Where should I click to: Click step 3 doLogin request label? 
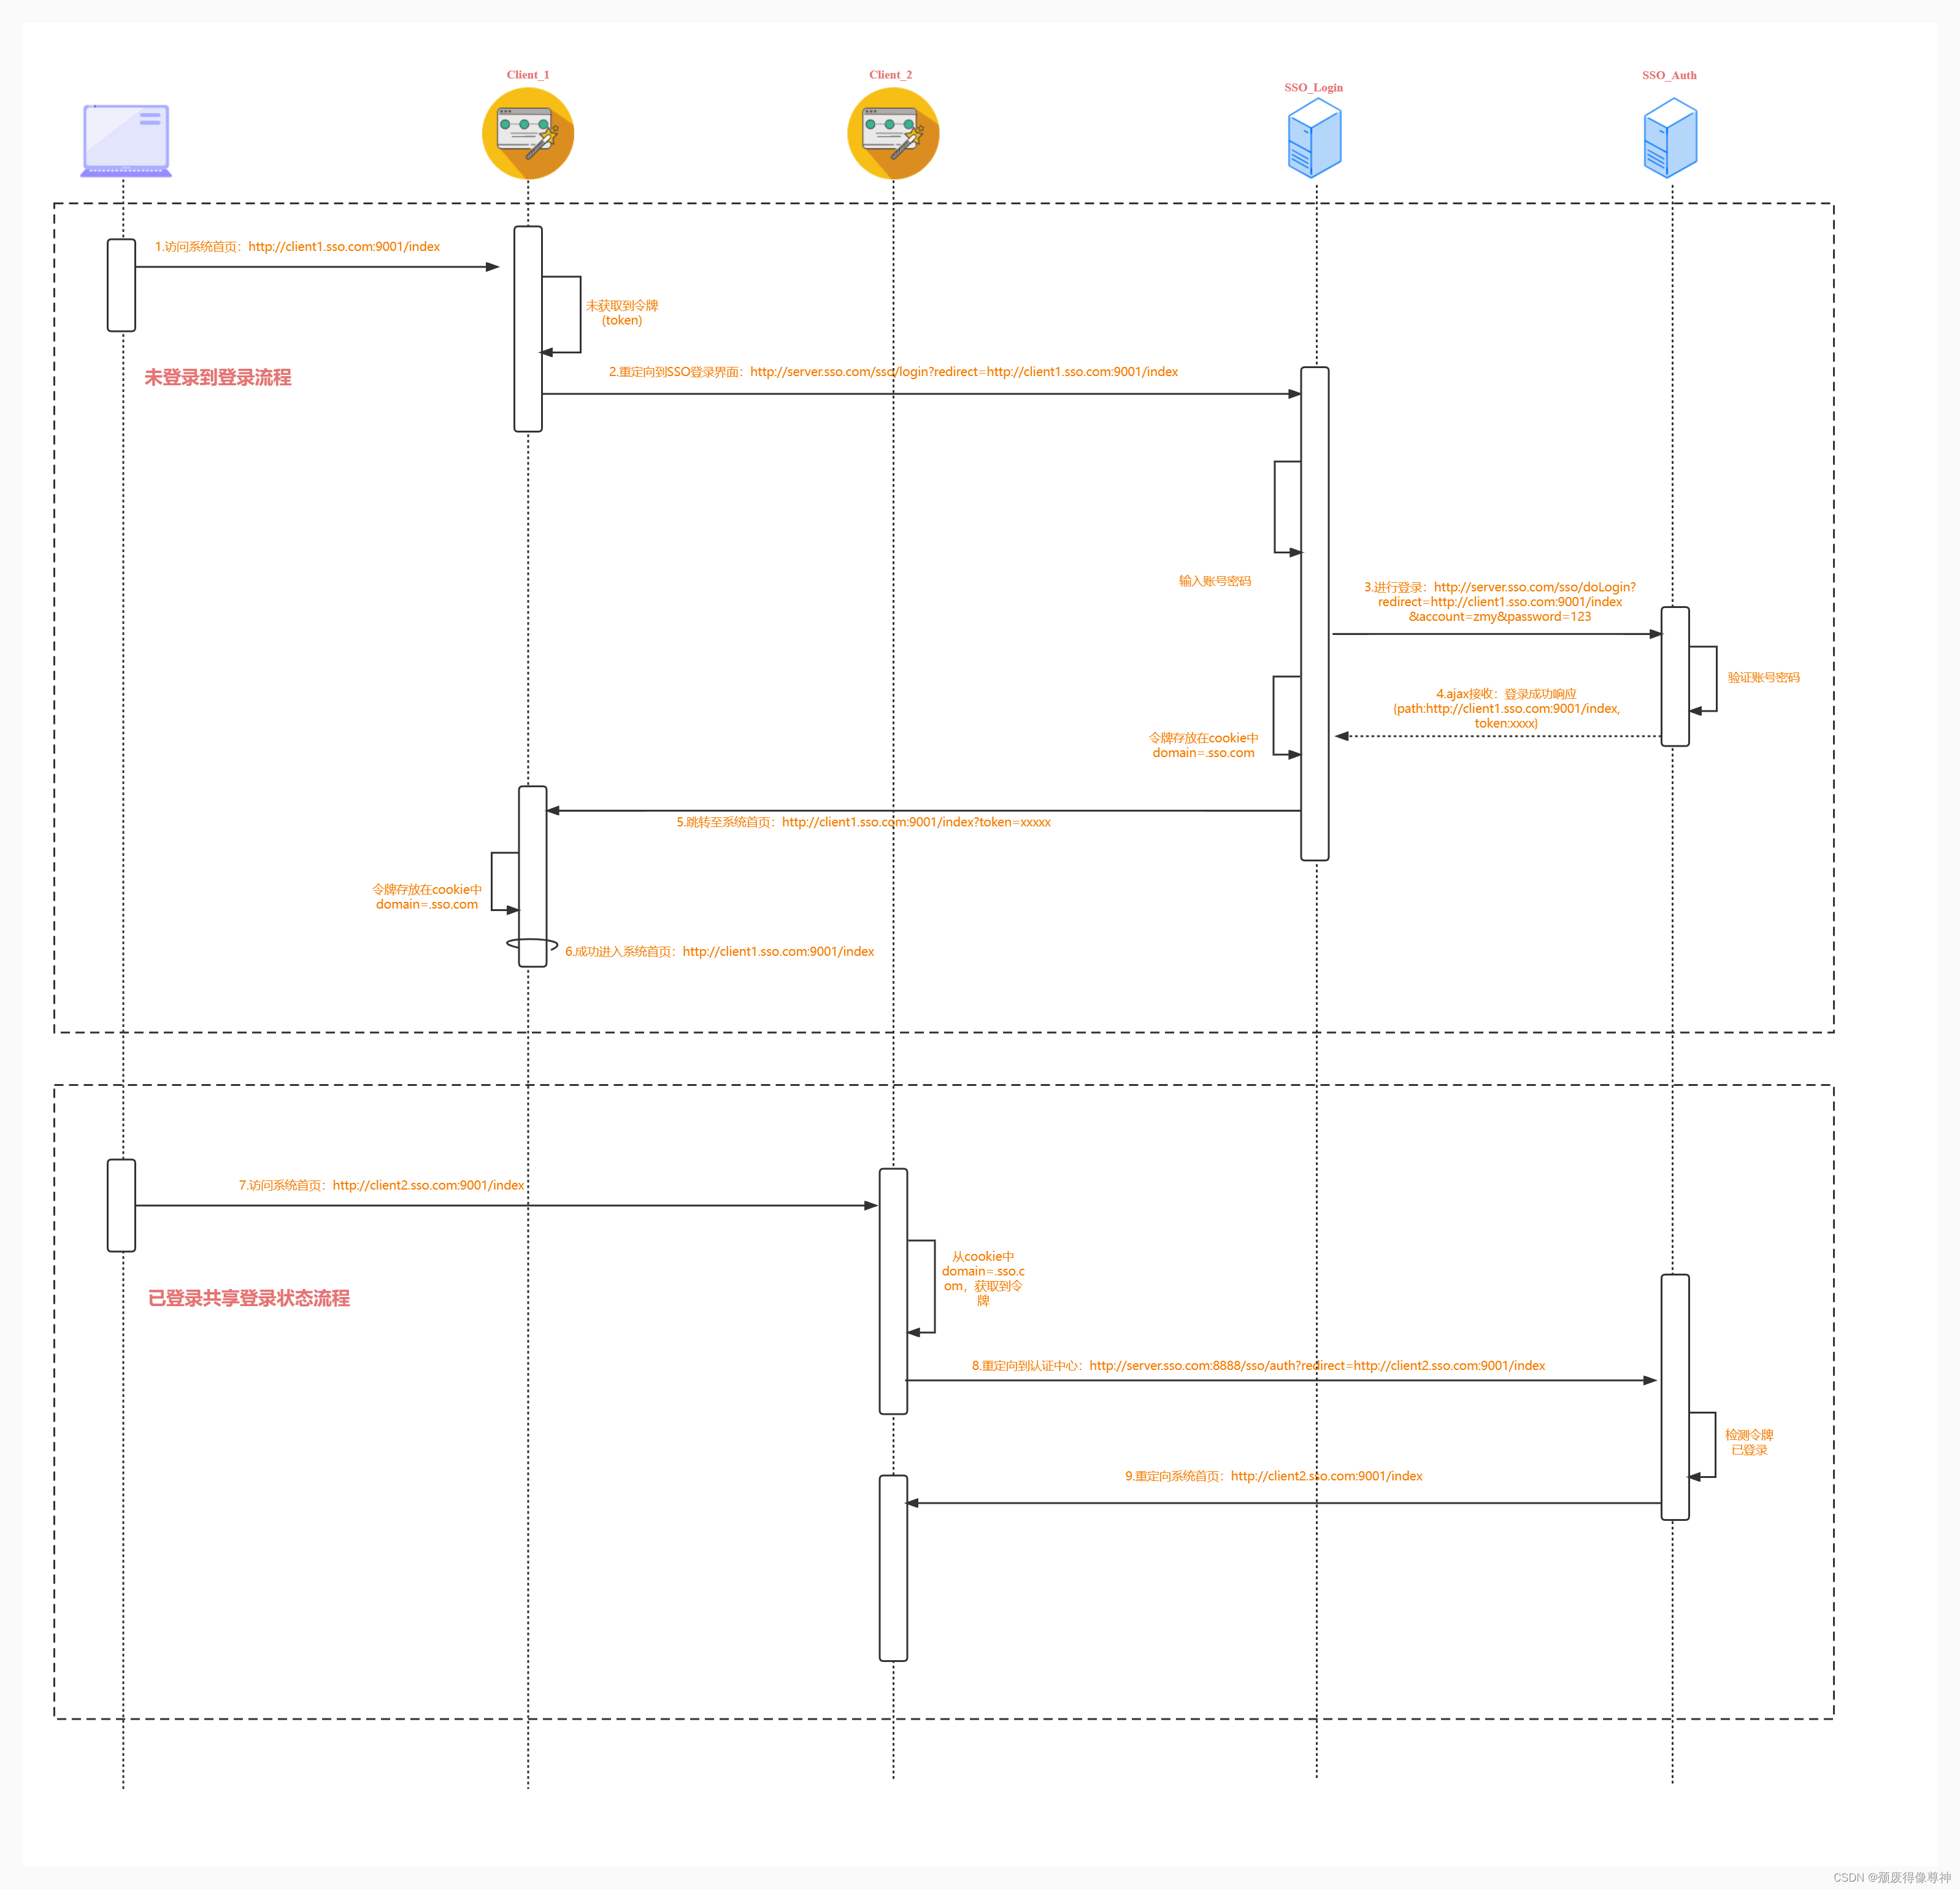pyautogui.click(x=1500, y=602)
